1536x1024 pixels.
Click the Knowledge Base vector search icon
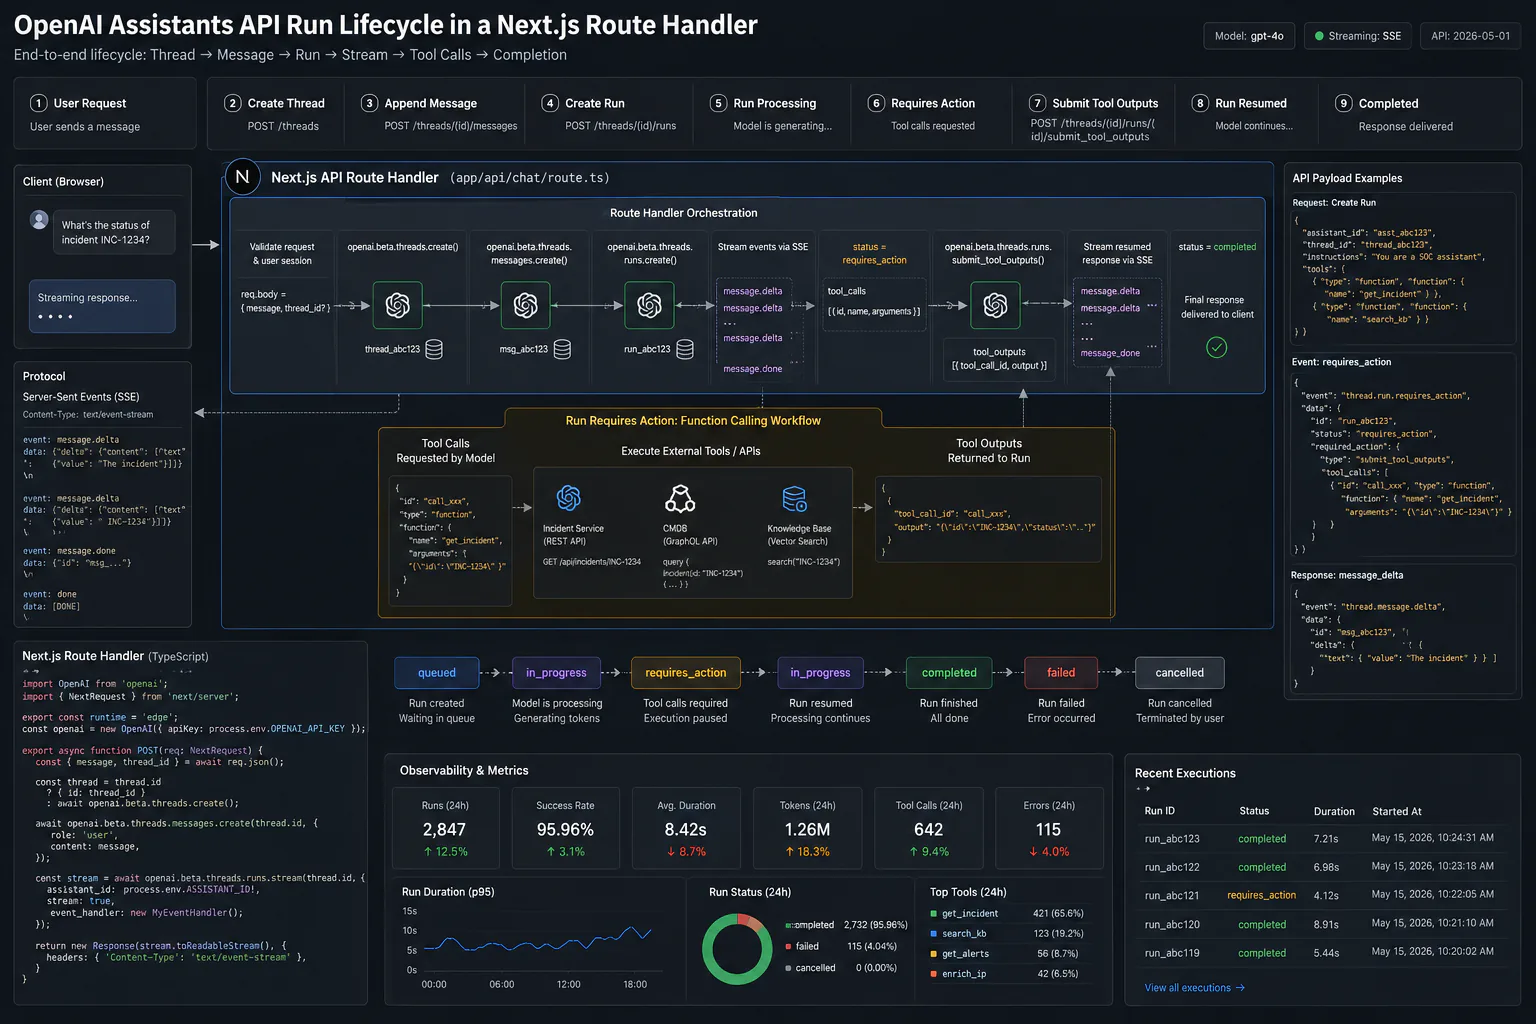[795, 498]
